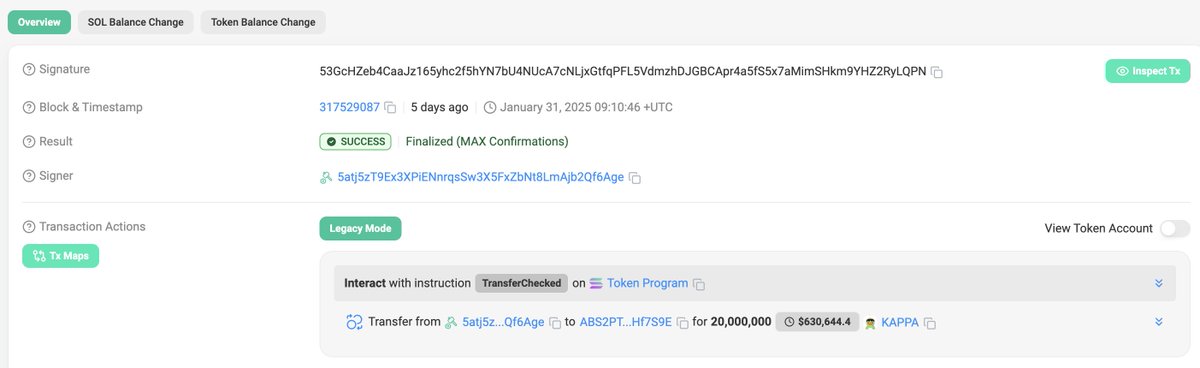Screen dimensions: 1200x368
Task: Enable Legacy Mode button
Action: coord(360,229)
